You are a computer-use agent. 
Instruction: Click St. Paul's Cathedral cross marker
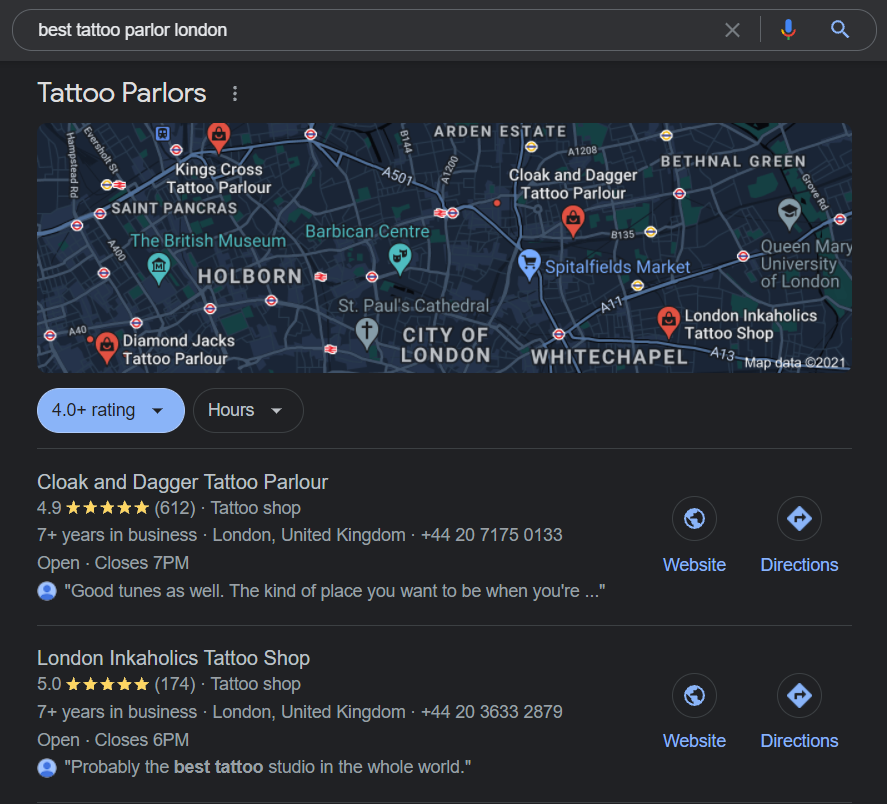(x=367, y=334)
